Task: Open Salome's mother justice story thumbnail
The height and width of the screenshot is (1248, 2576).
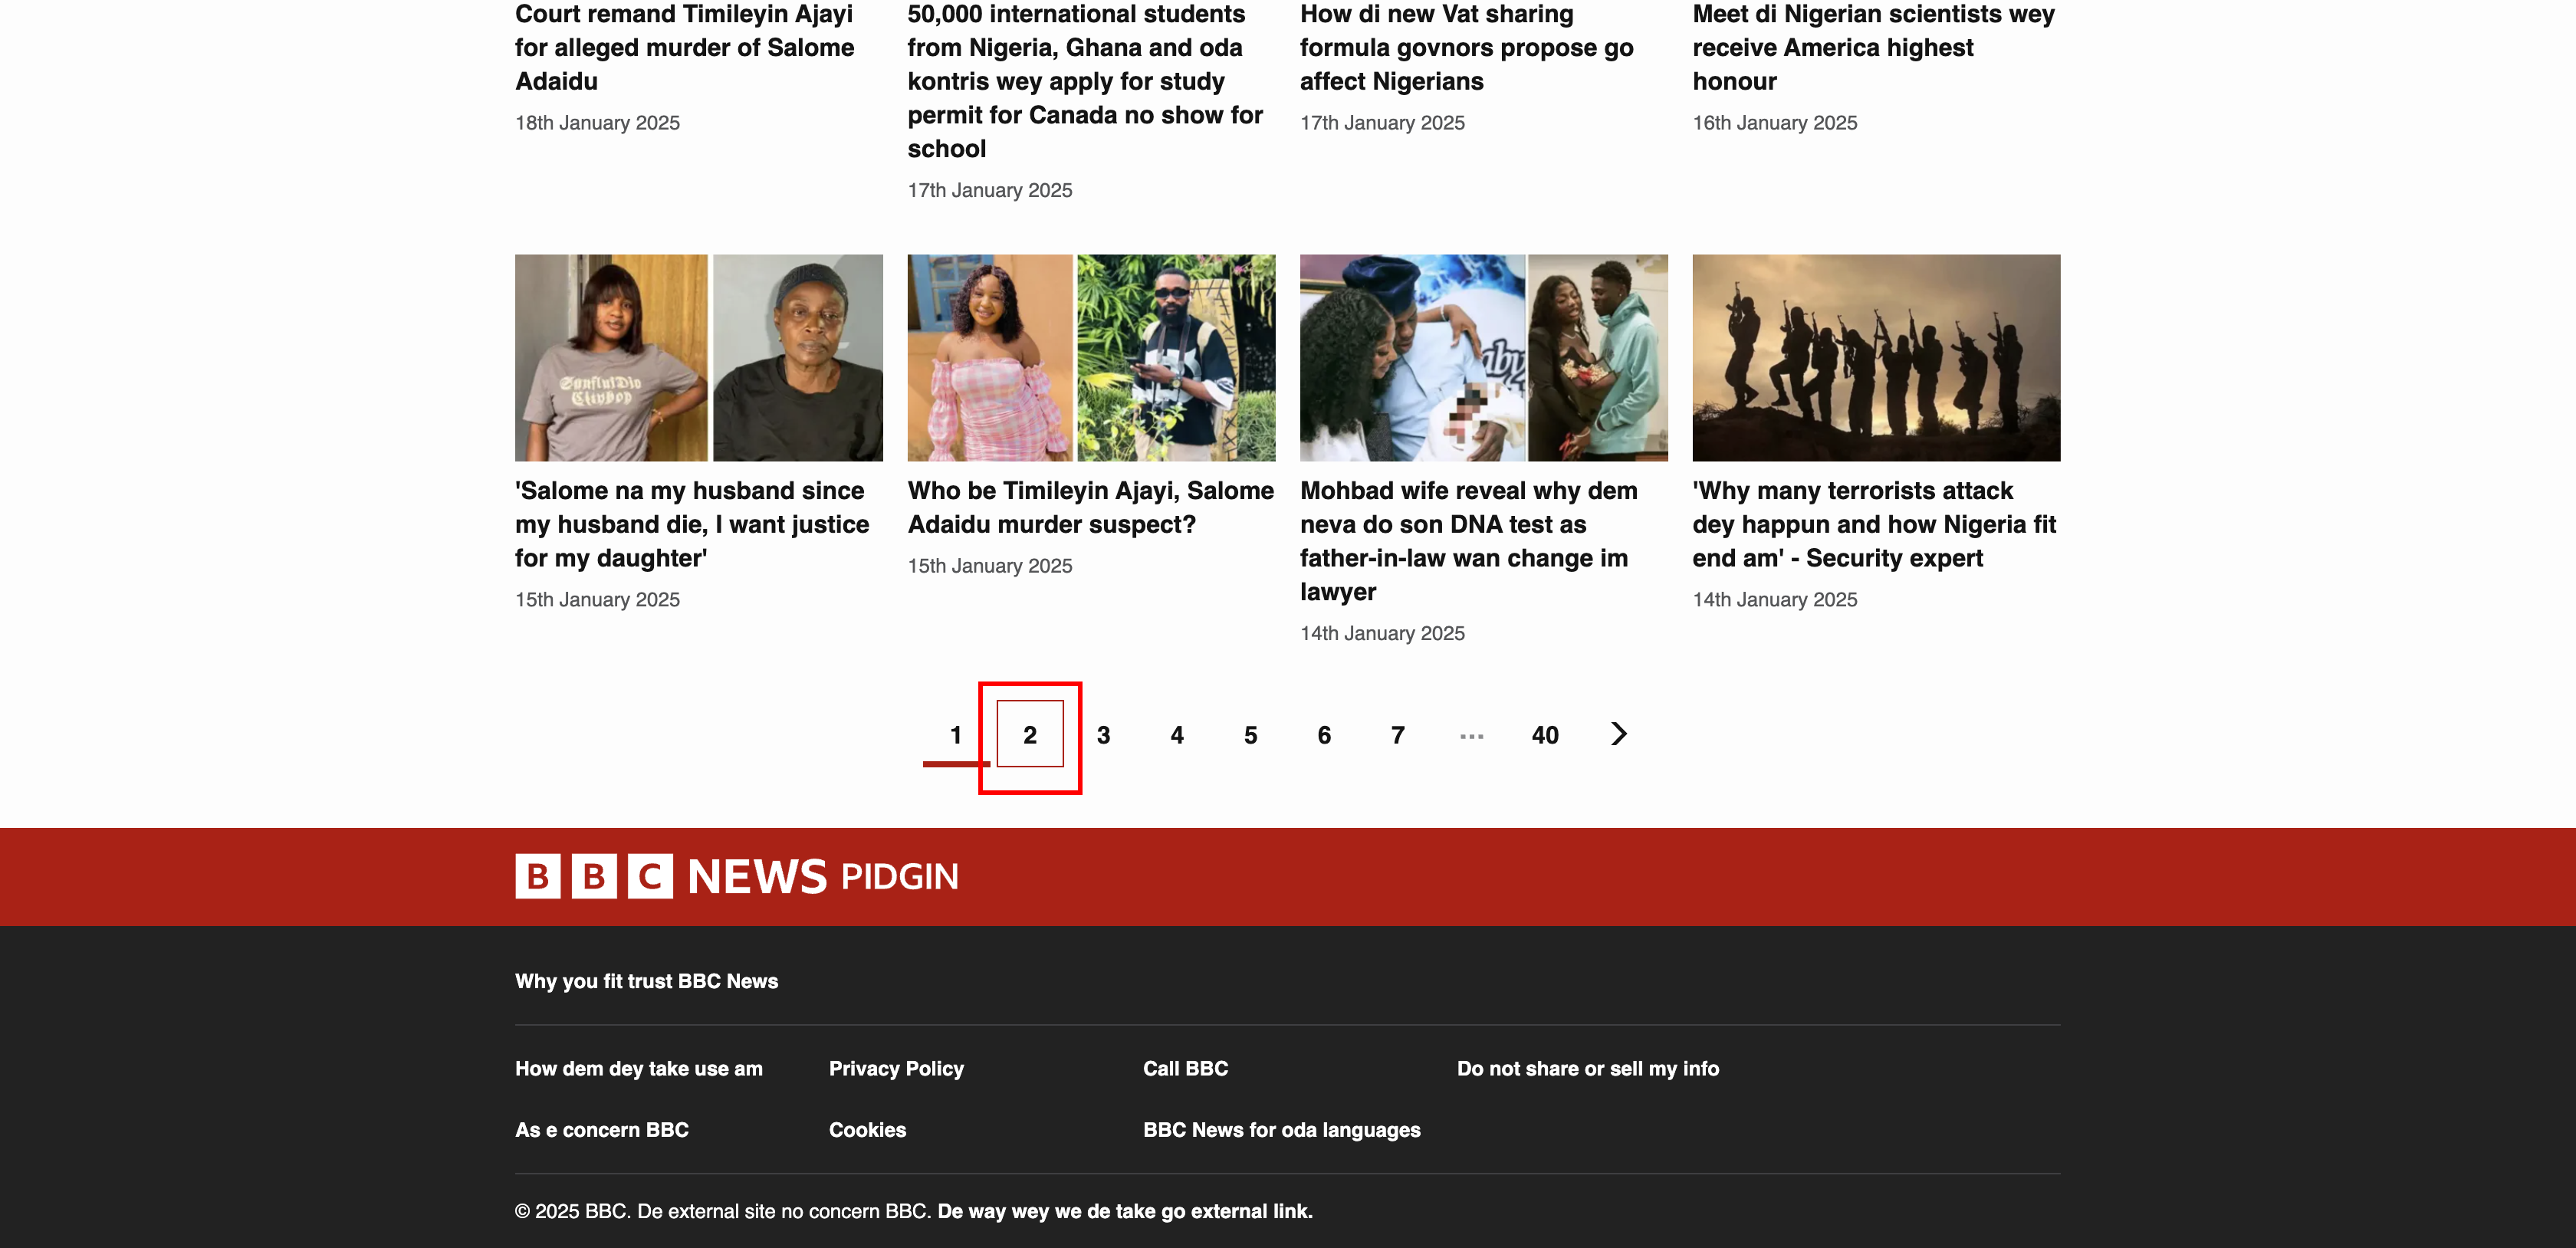Action: pyautogui.click(x=698, y=357)
